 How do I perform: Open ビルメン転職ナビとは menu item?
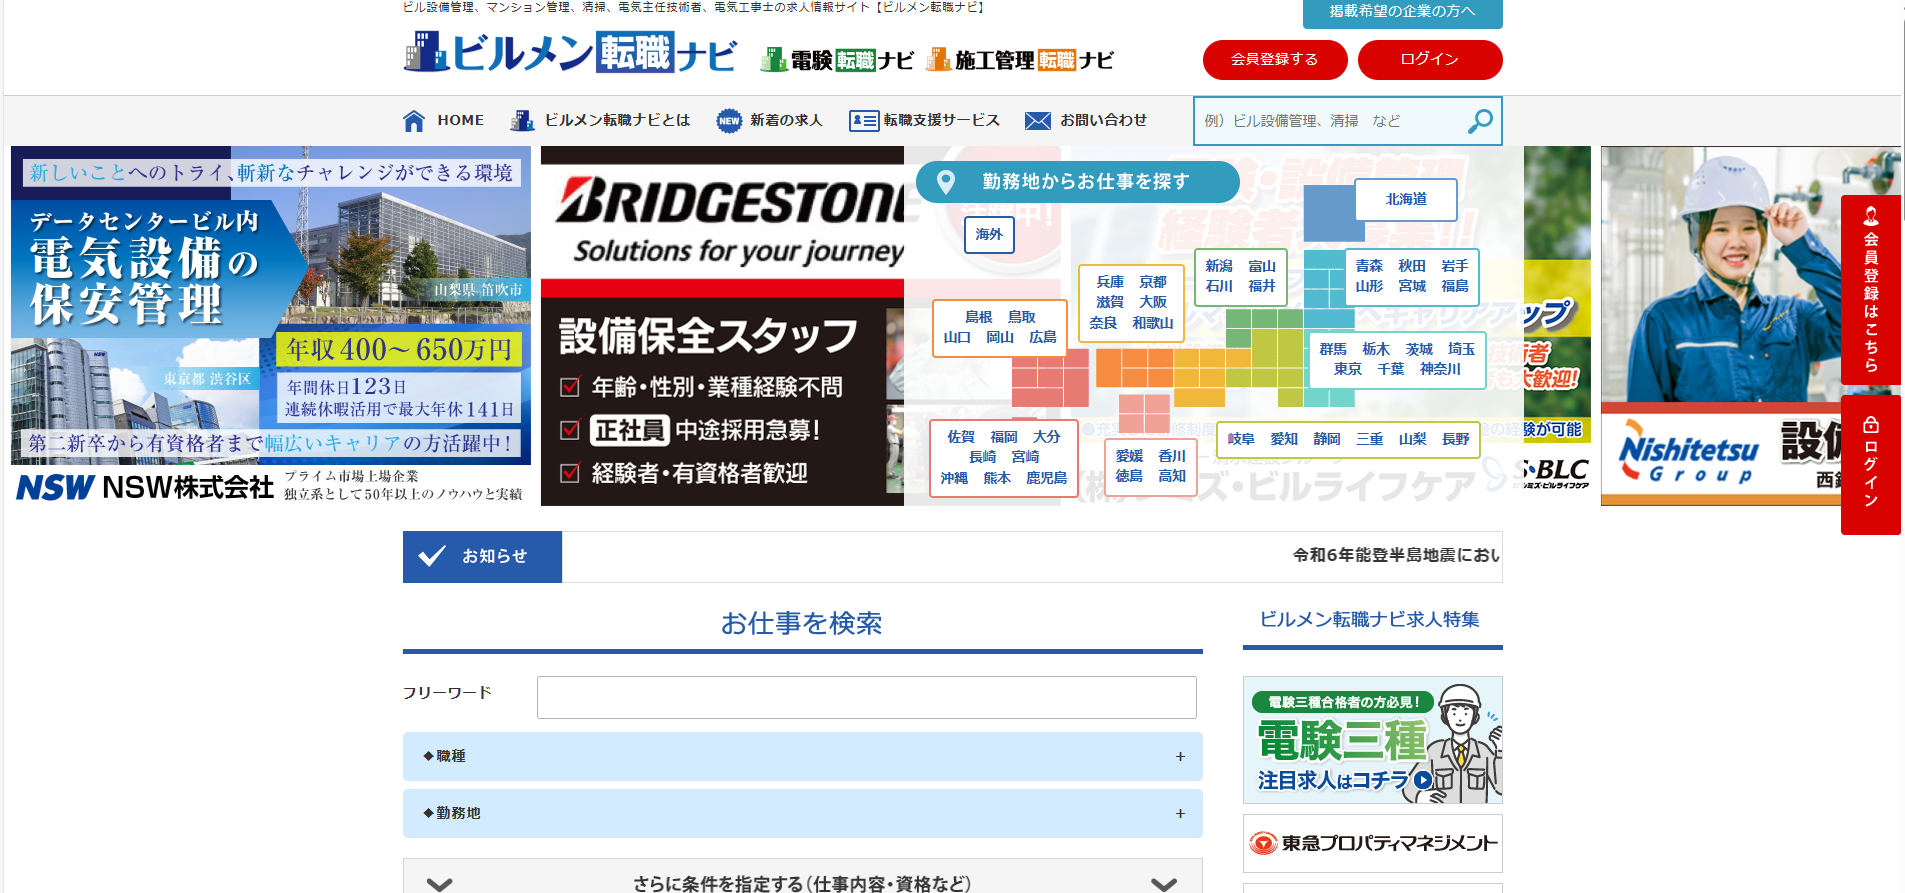pos(601,121)
